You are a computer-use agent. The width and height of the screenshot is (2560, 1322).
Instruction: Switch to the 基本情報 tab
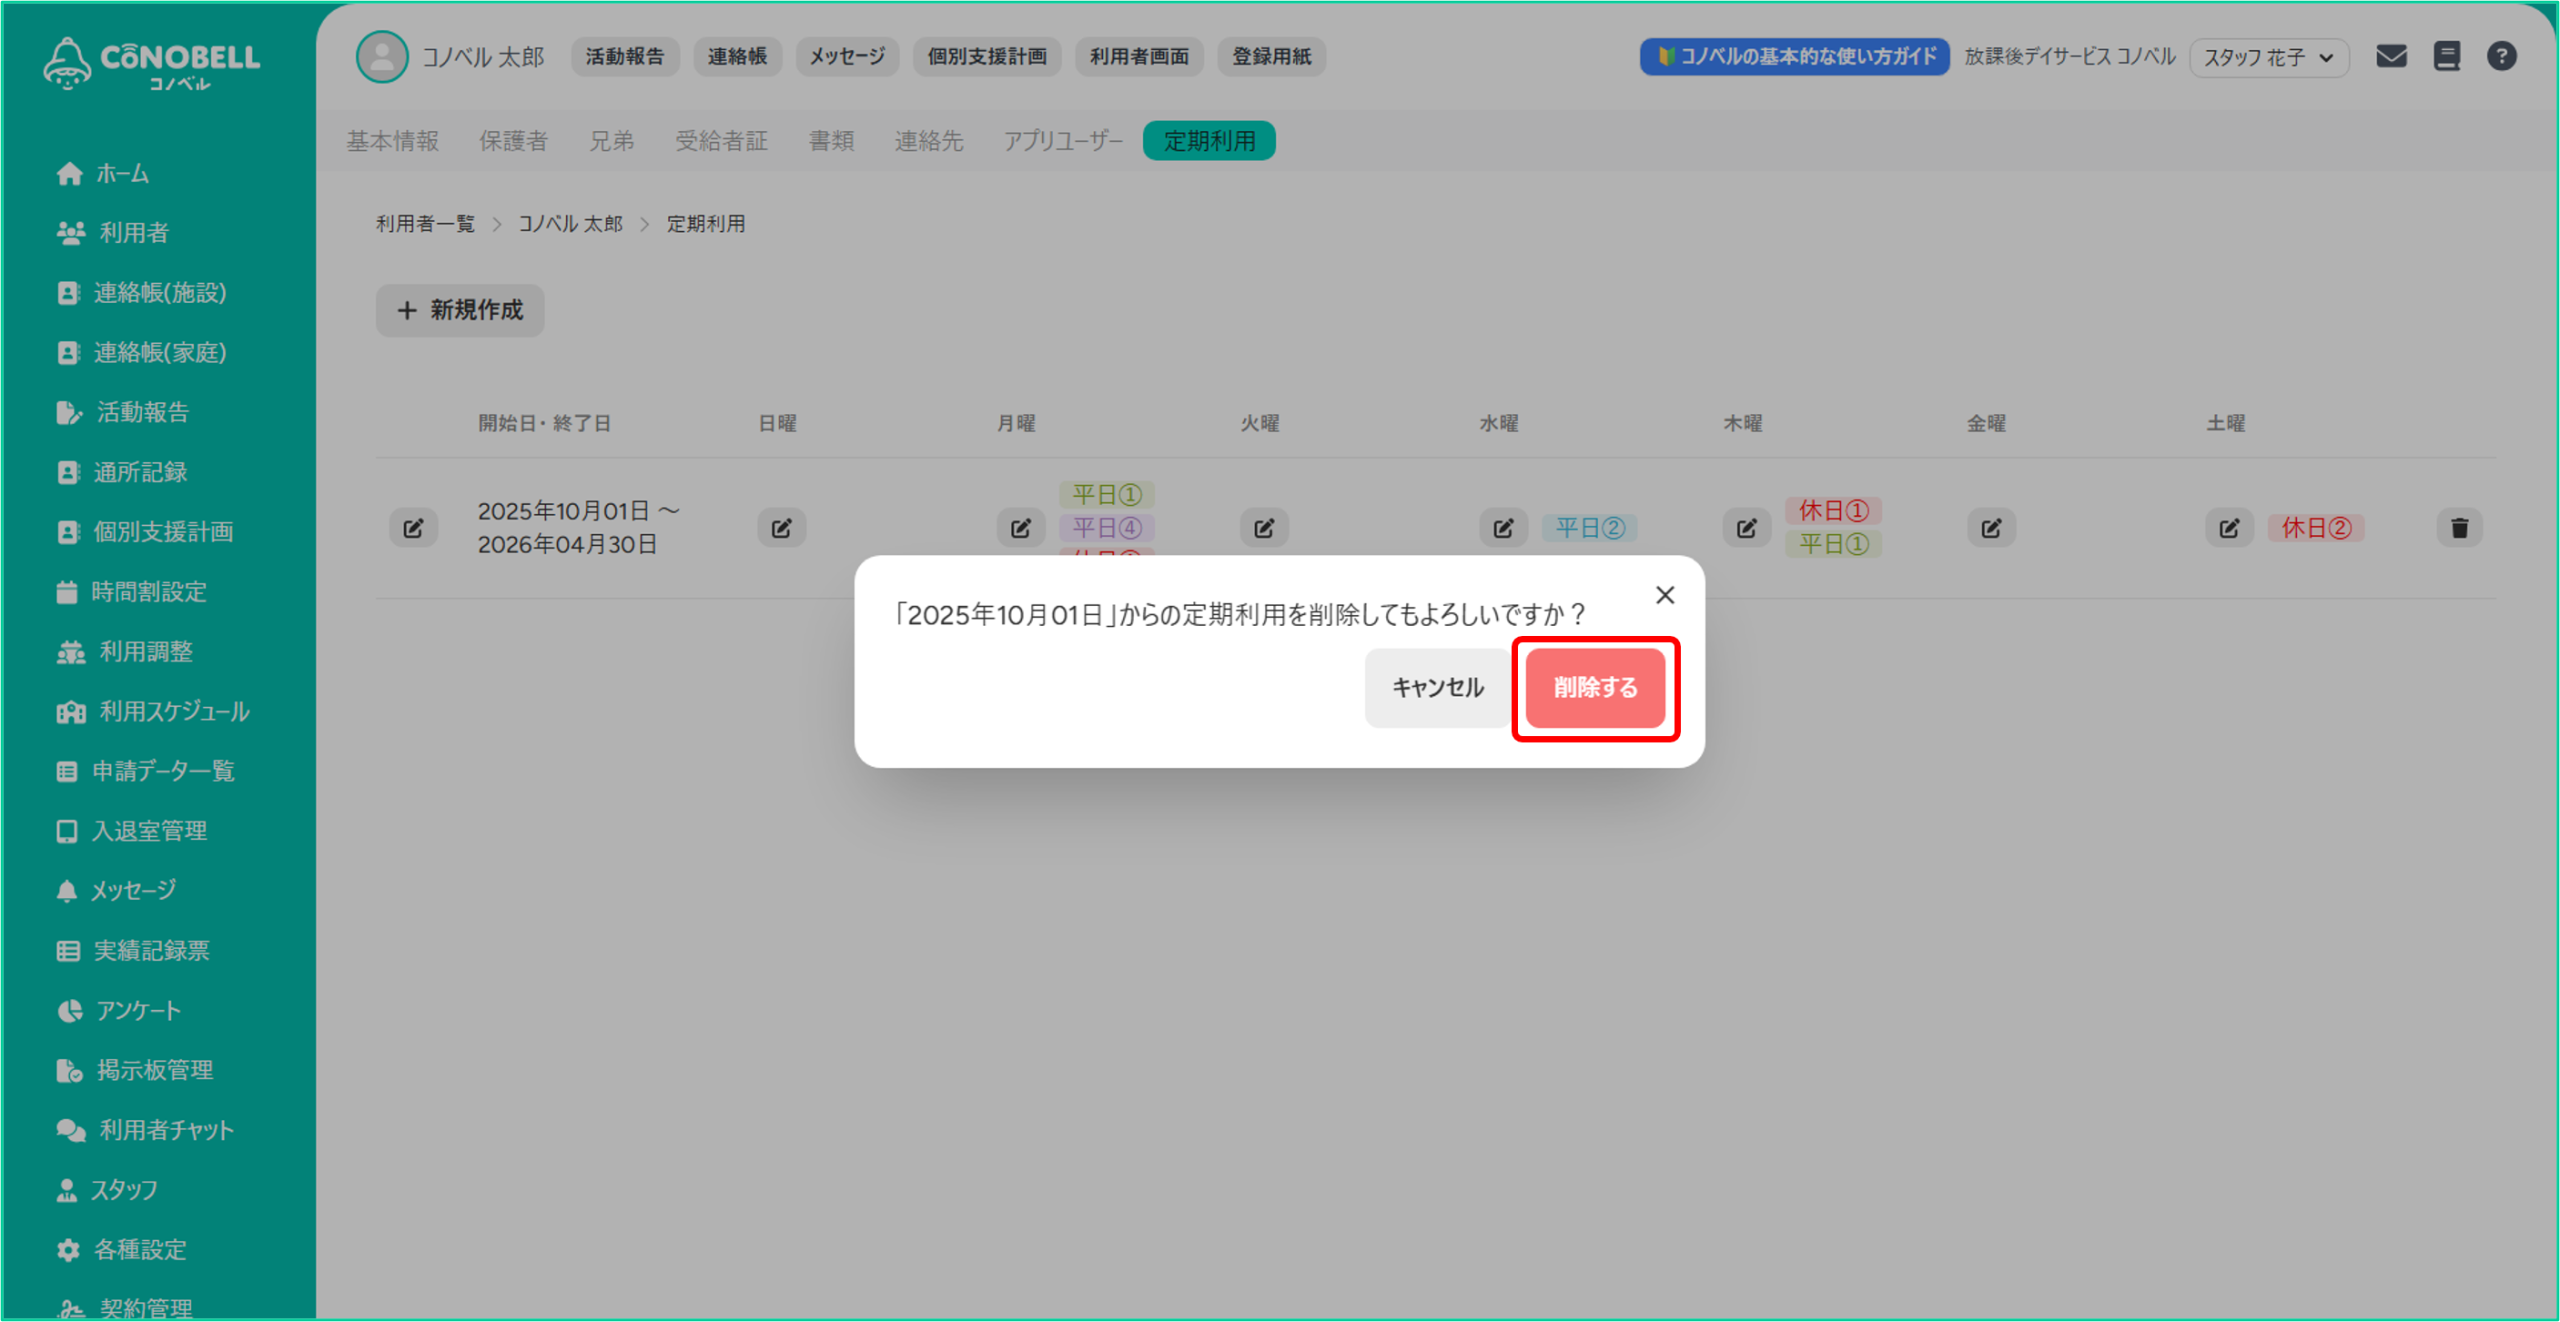click(393, 141)
